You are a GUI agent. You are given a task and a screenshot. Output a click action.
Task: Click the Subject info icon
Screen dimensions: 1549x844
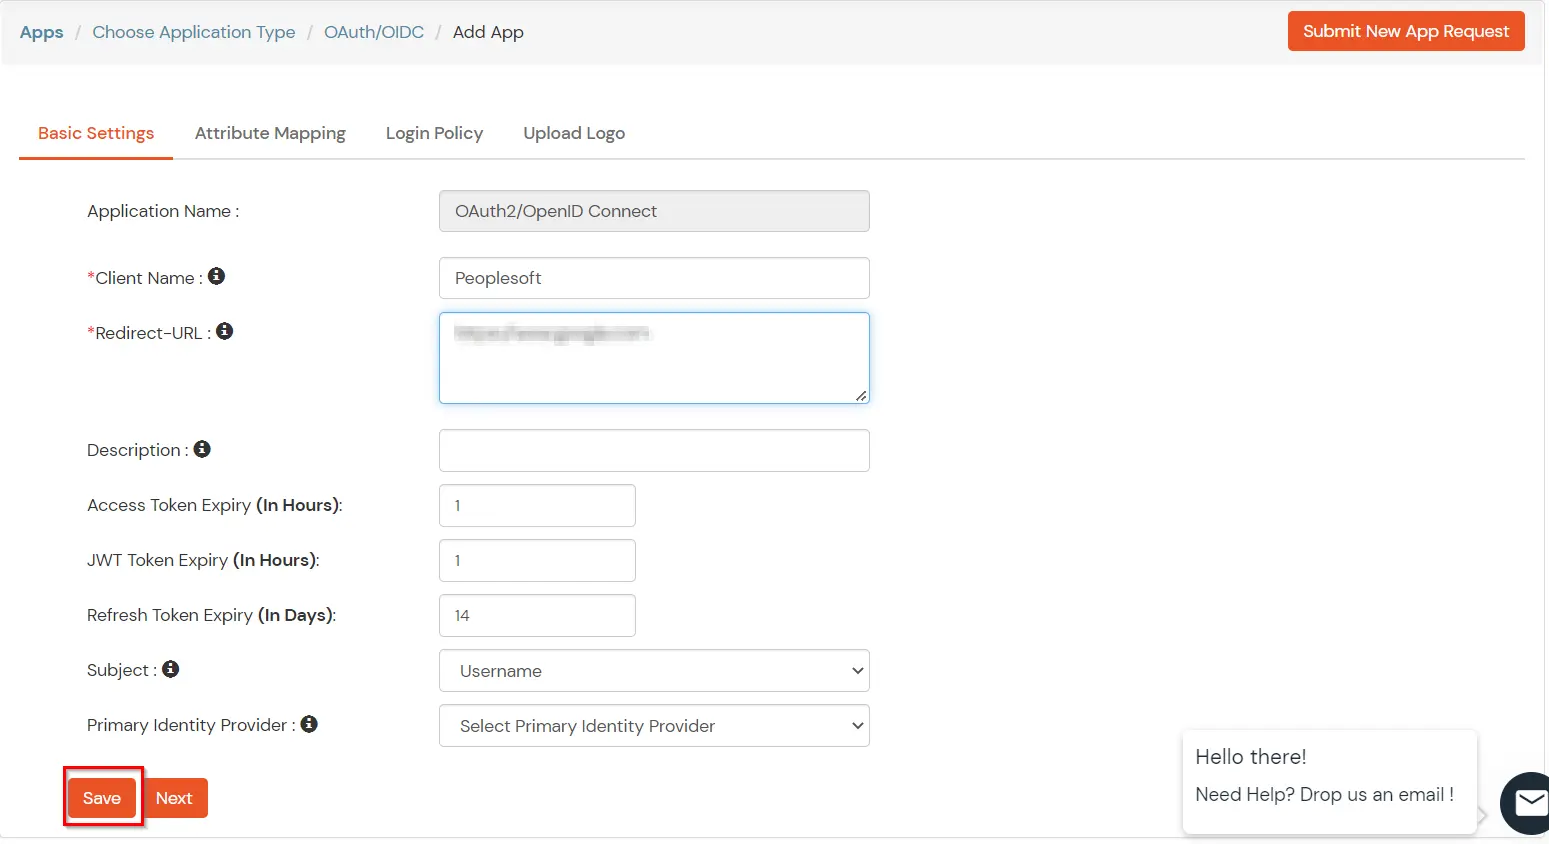[x=169, y=668]
